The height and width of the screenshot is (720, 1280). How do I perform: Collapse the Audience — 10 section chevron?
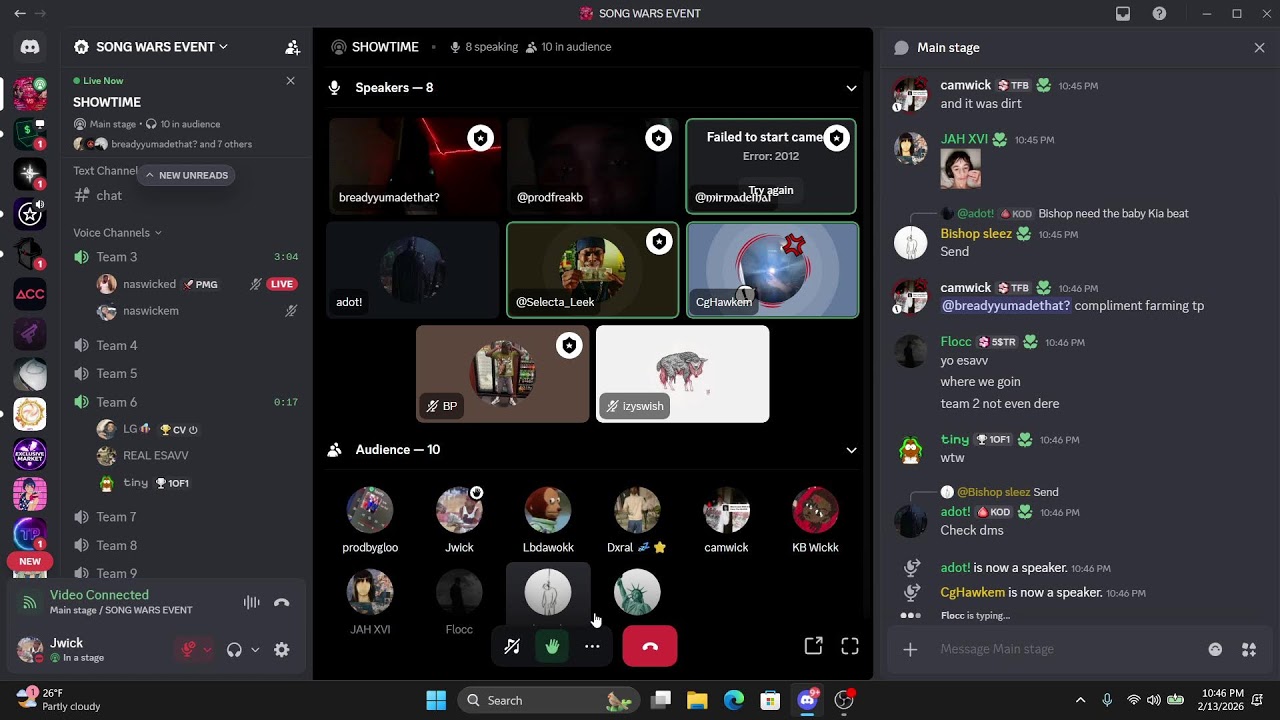851,450
